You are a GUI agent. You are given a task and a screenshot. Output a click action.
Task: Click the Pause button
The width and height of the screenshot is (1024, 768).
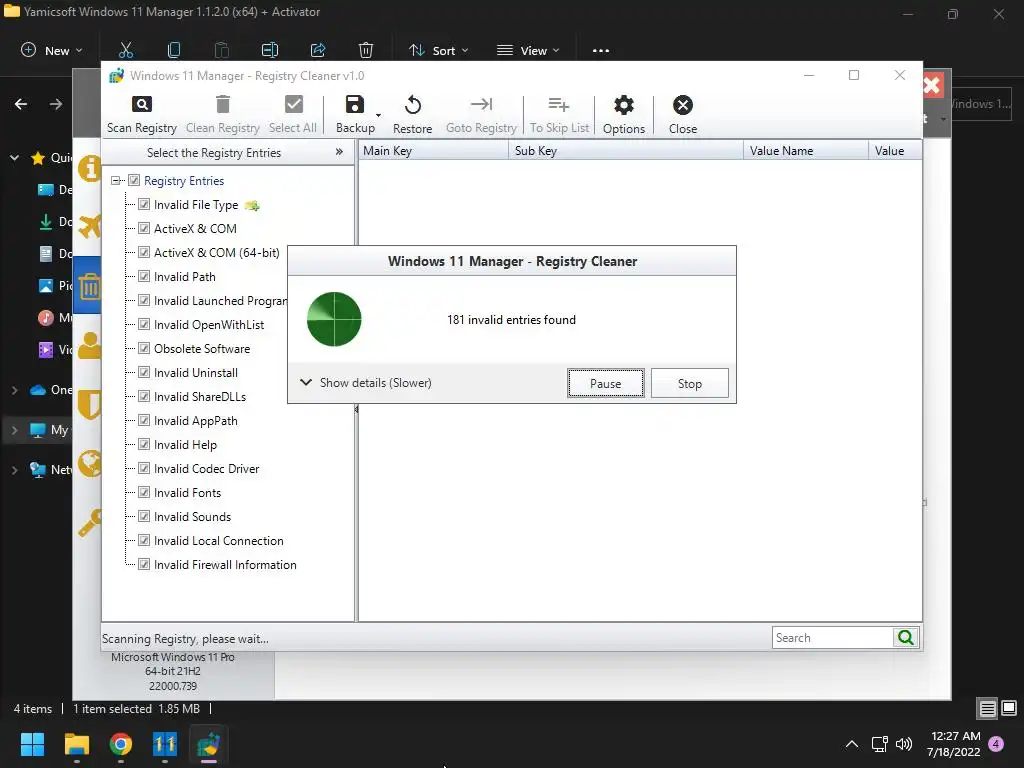click(x=605, y=383)
